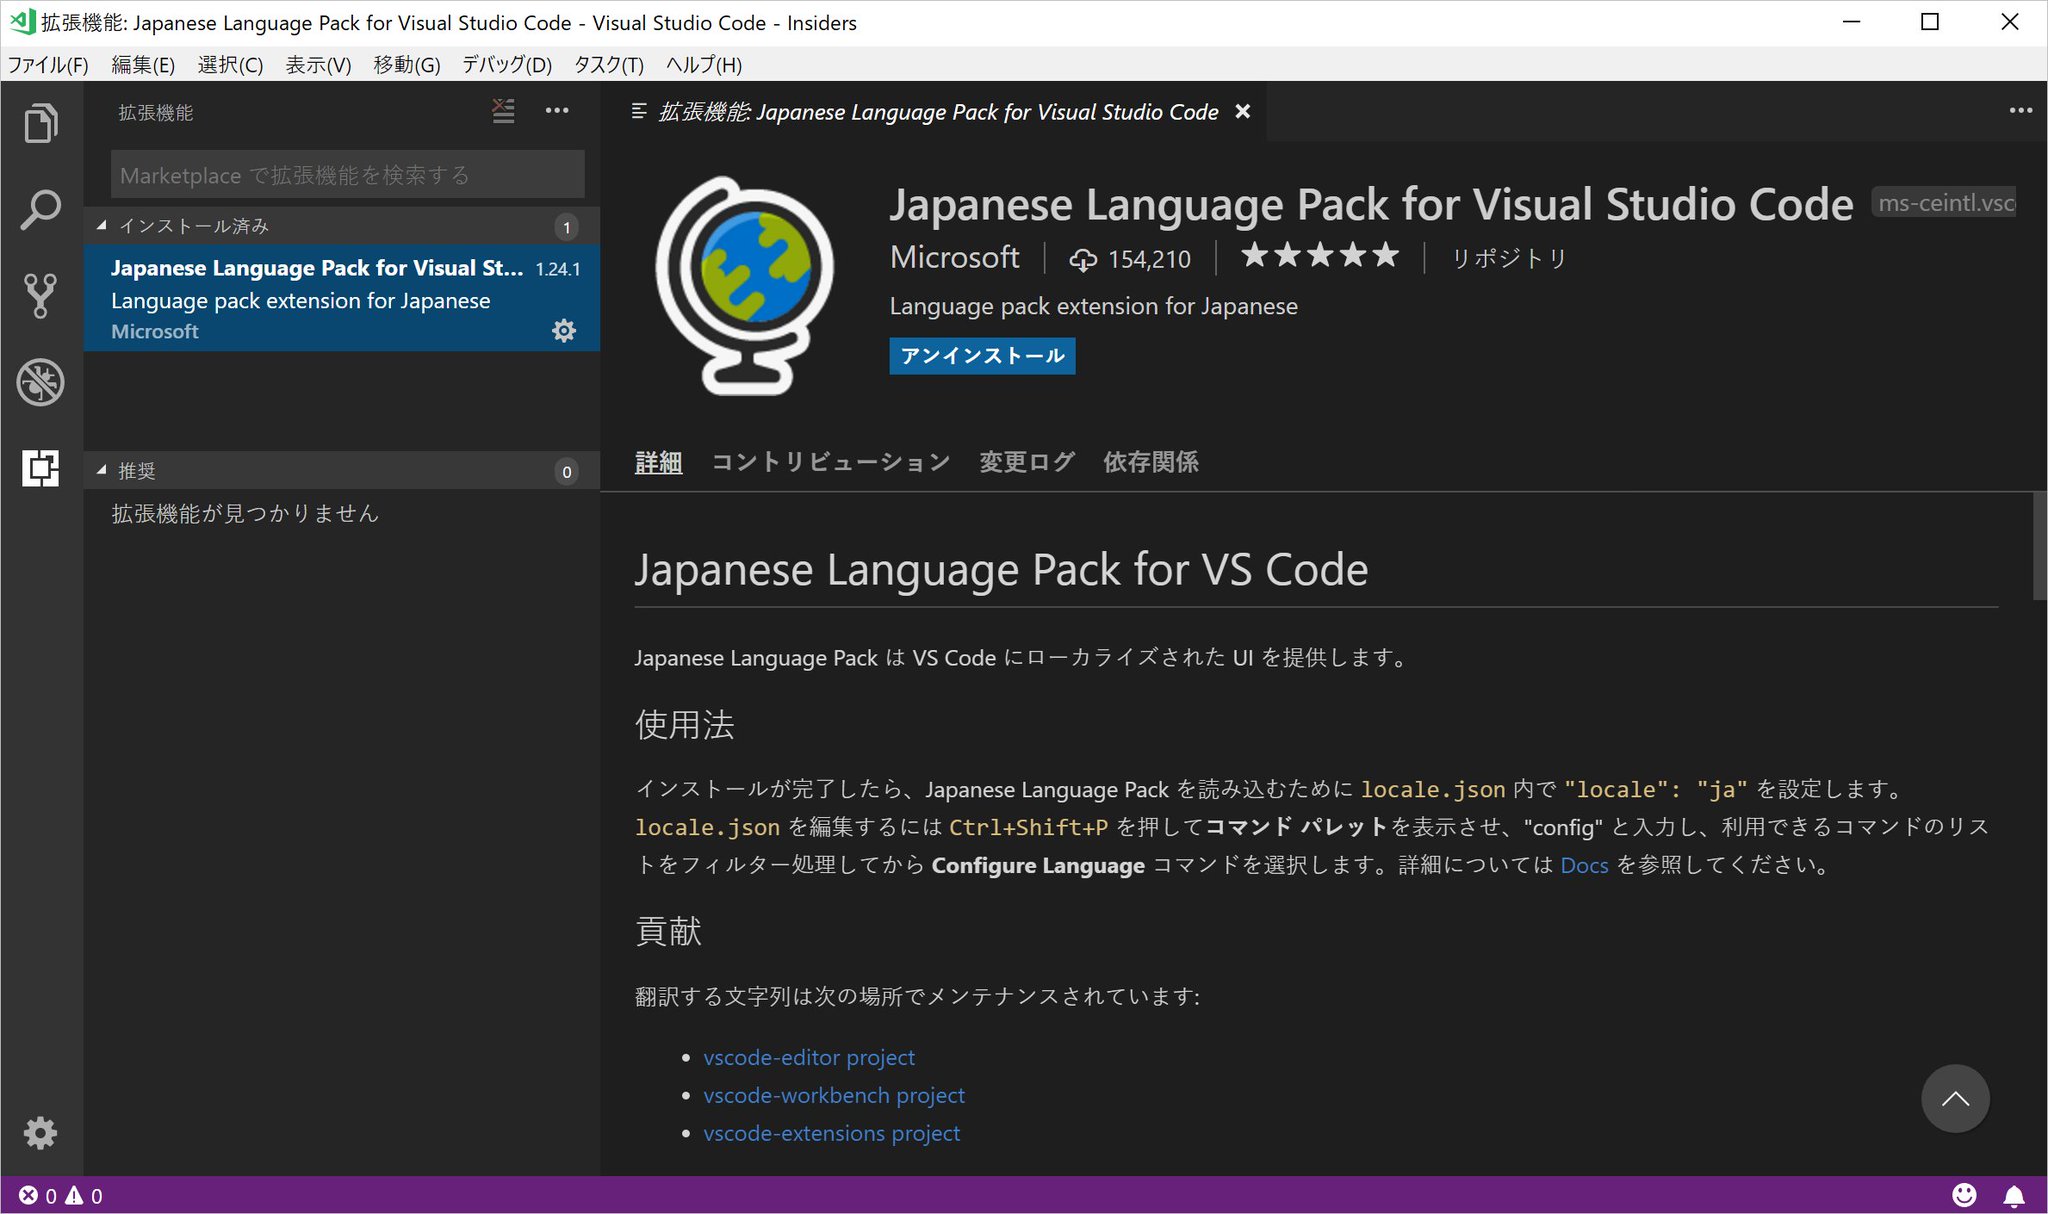The height and width of the screenshot is (1214, 2048).
Task: Select the Extensions view icon
Action: [41, 468]
